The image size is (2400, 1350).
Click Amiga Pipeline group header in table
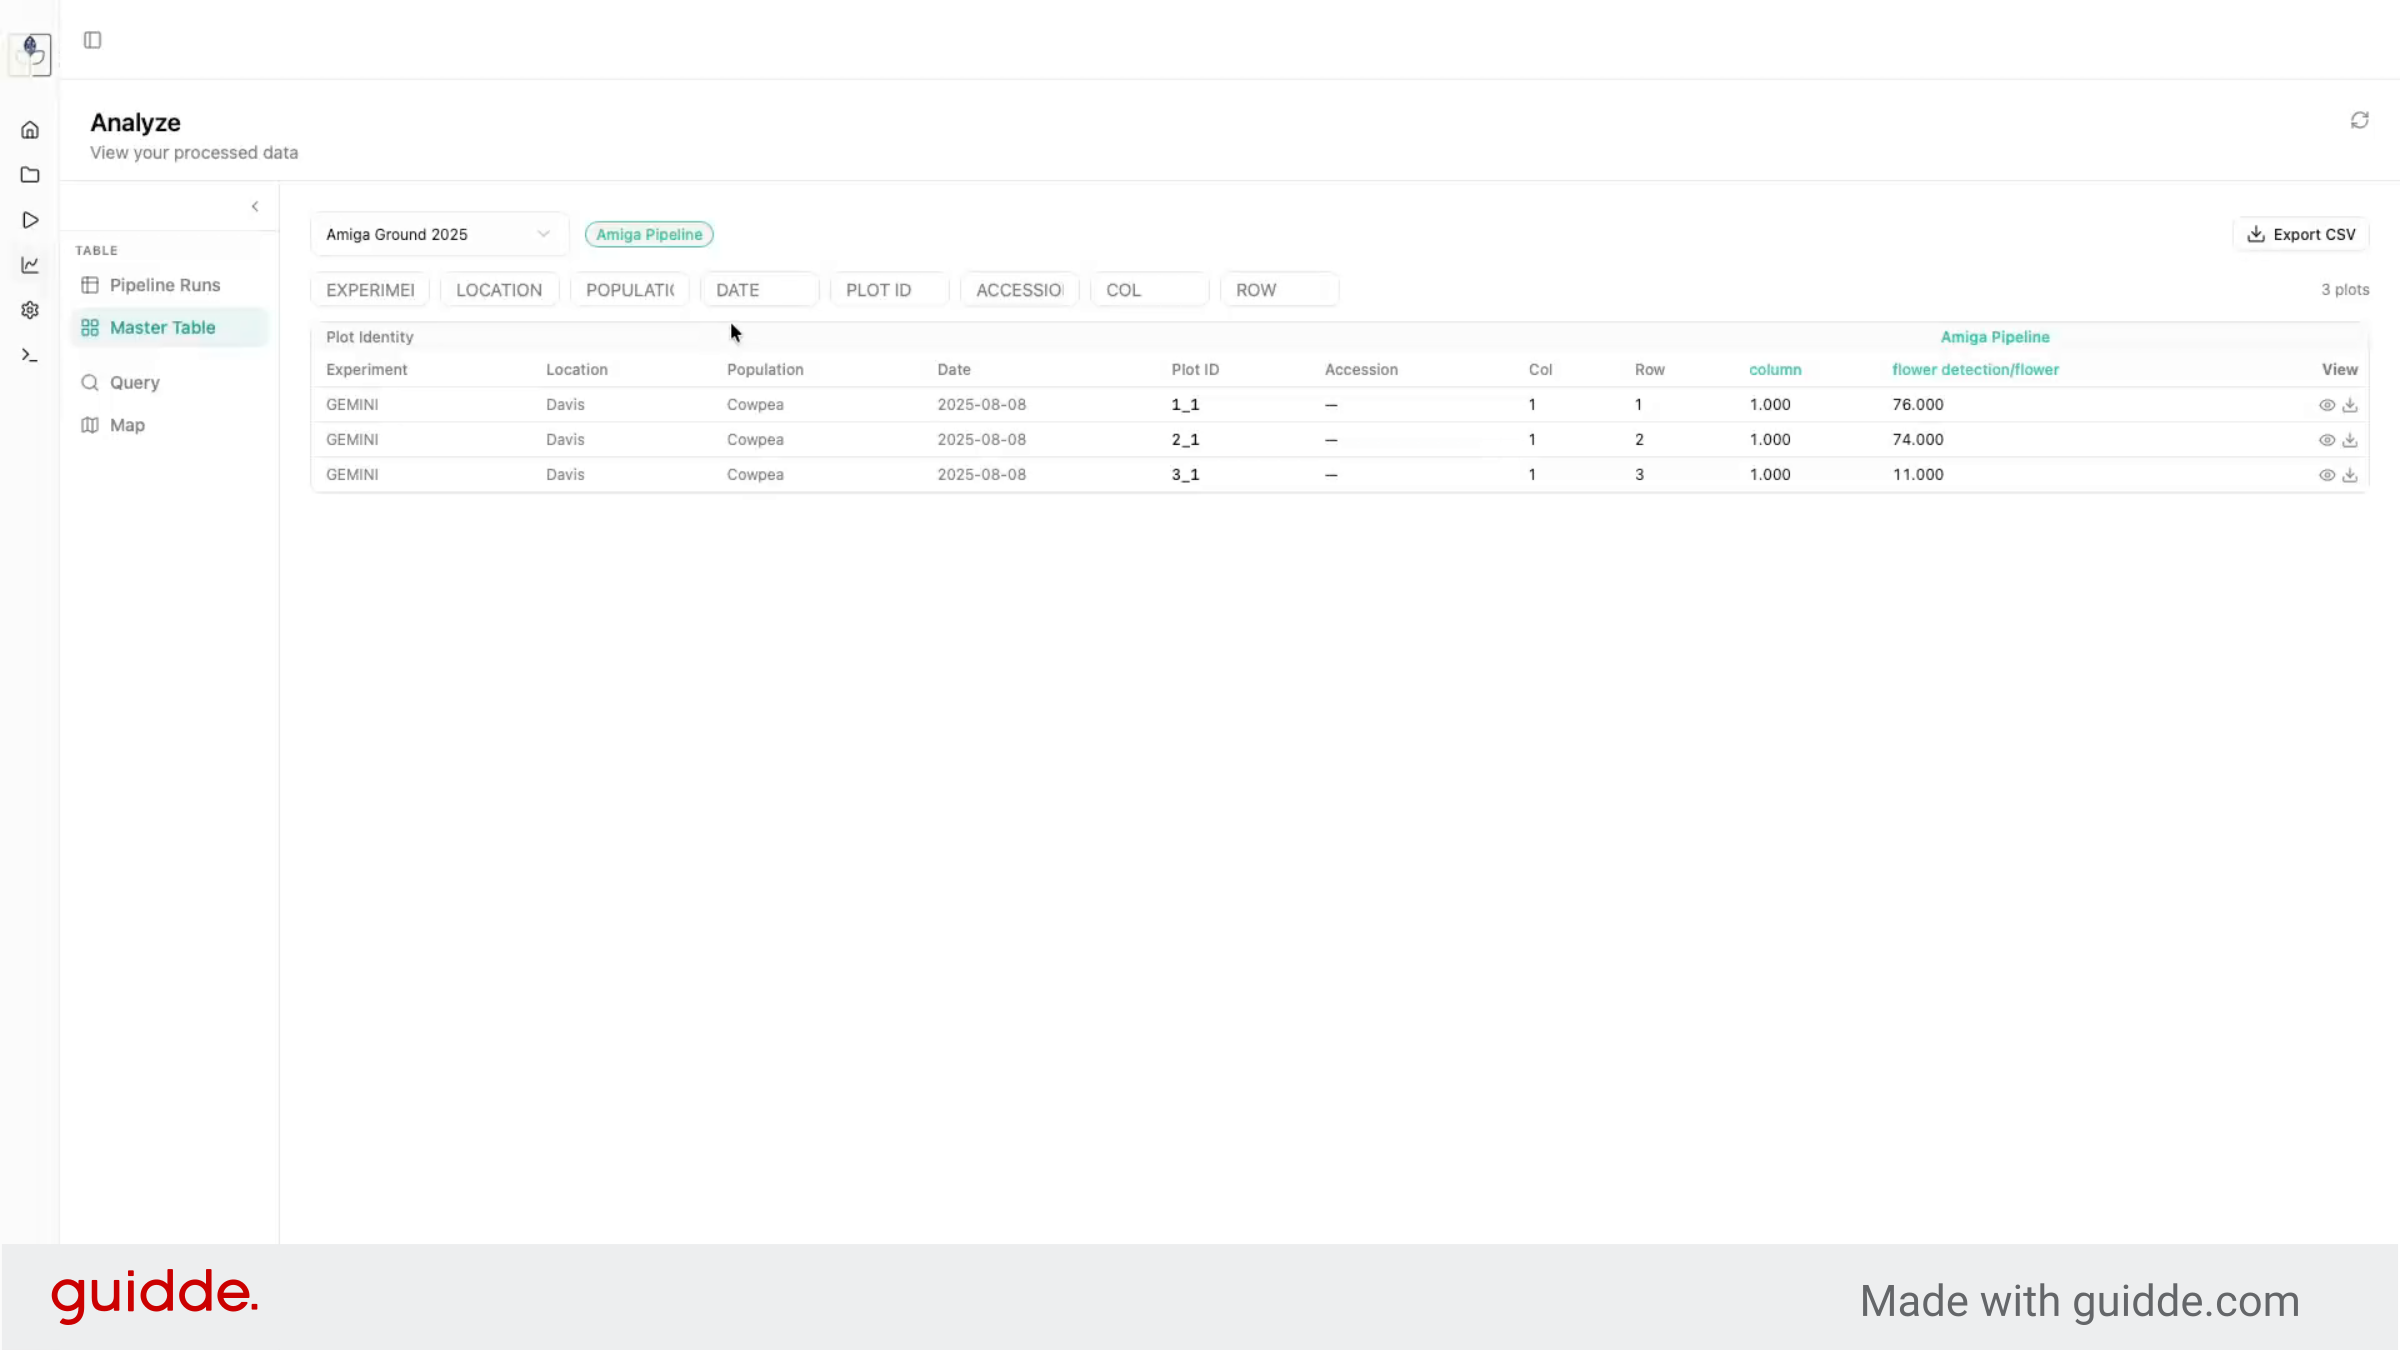pos(1995,337)
